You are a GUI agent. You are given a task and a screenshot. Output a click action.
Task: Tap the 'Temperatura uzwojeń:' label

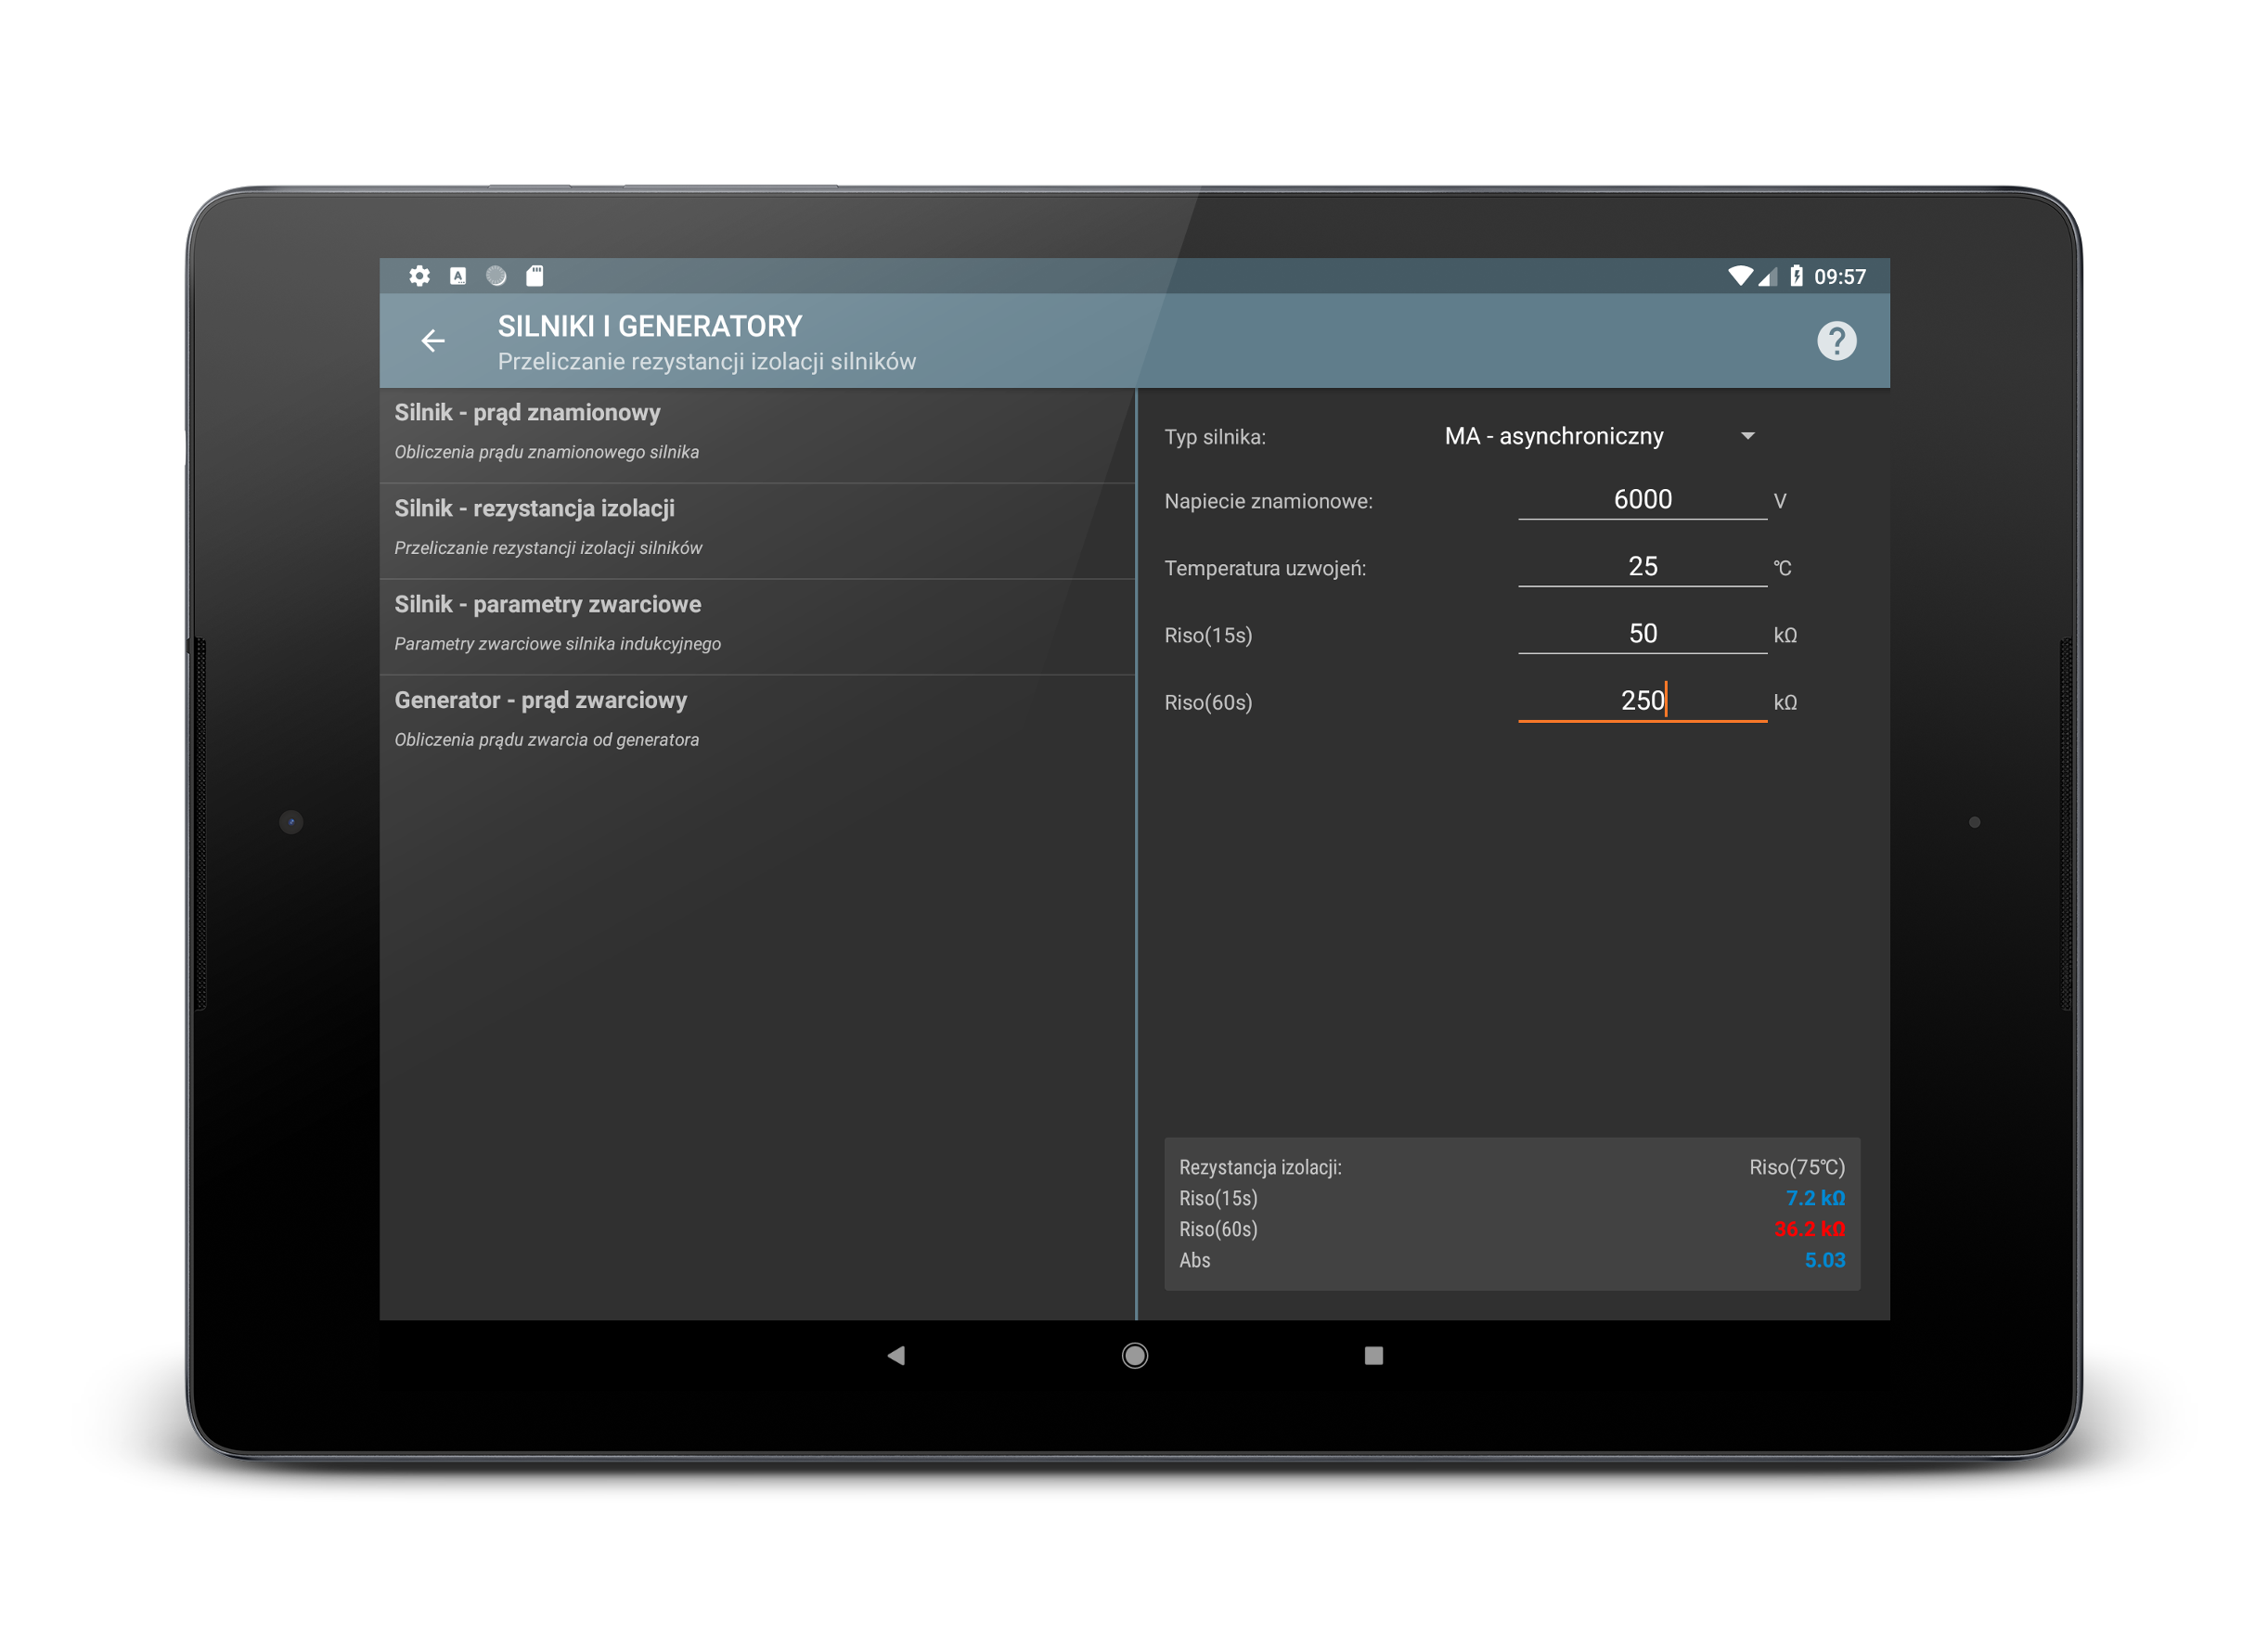1265,568
